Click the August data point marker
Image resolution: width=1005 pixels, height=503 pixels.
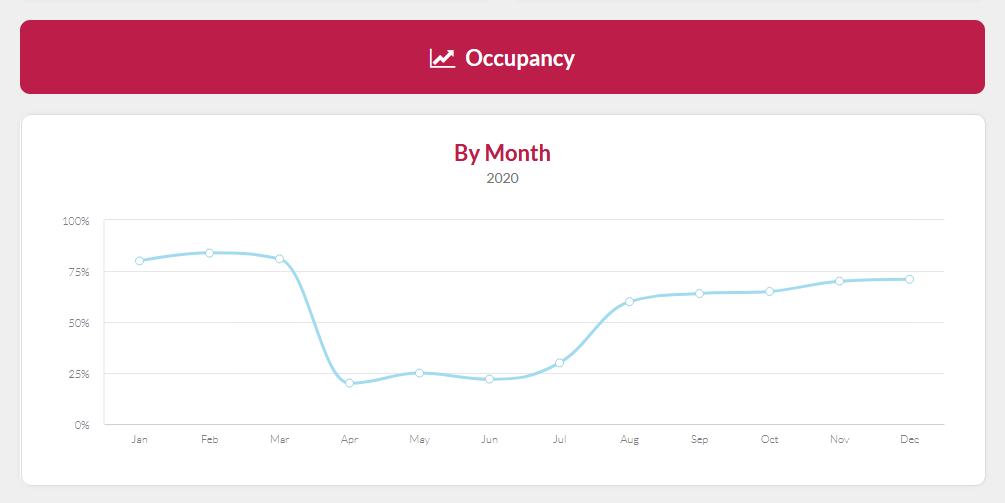coord(629,301)
